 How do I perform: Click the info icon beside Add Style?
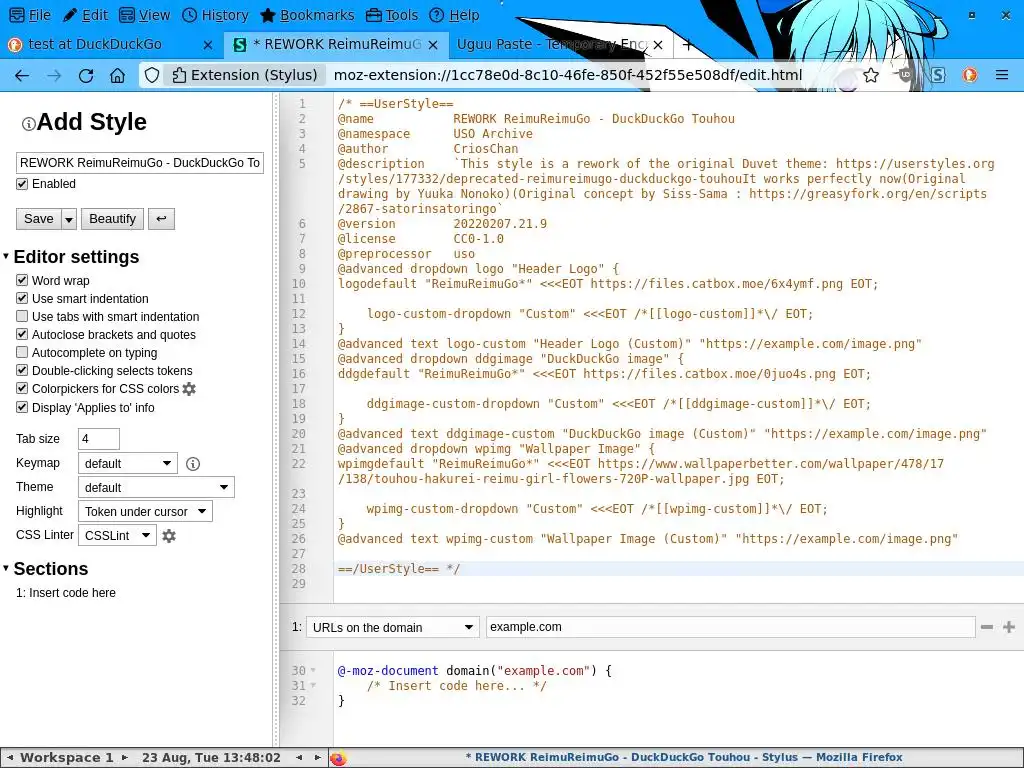(29, 123)
